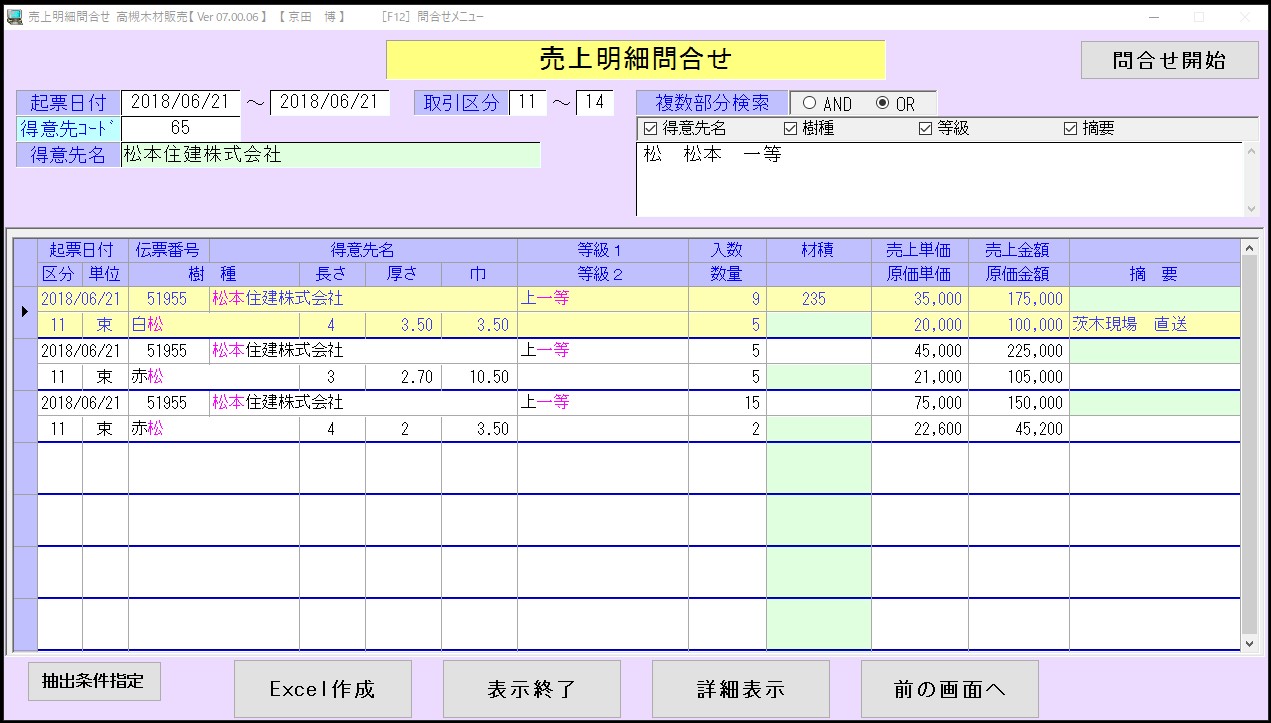The image size is (1271, 723).
Task: Click the 得意先コード field showing 65
Action: click(x=181, y=128)
